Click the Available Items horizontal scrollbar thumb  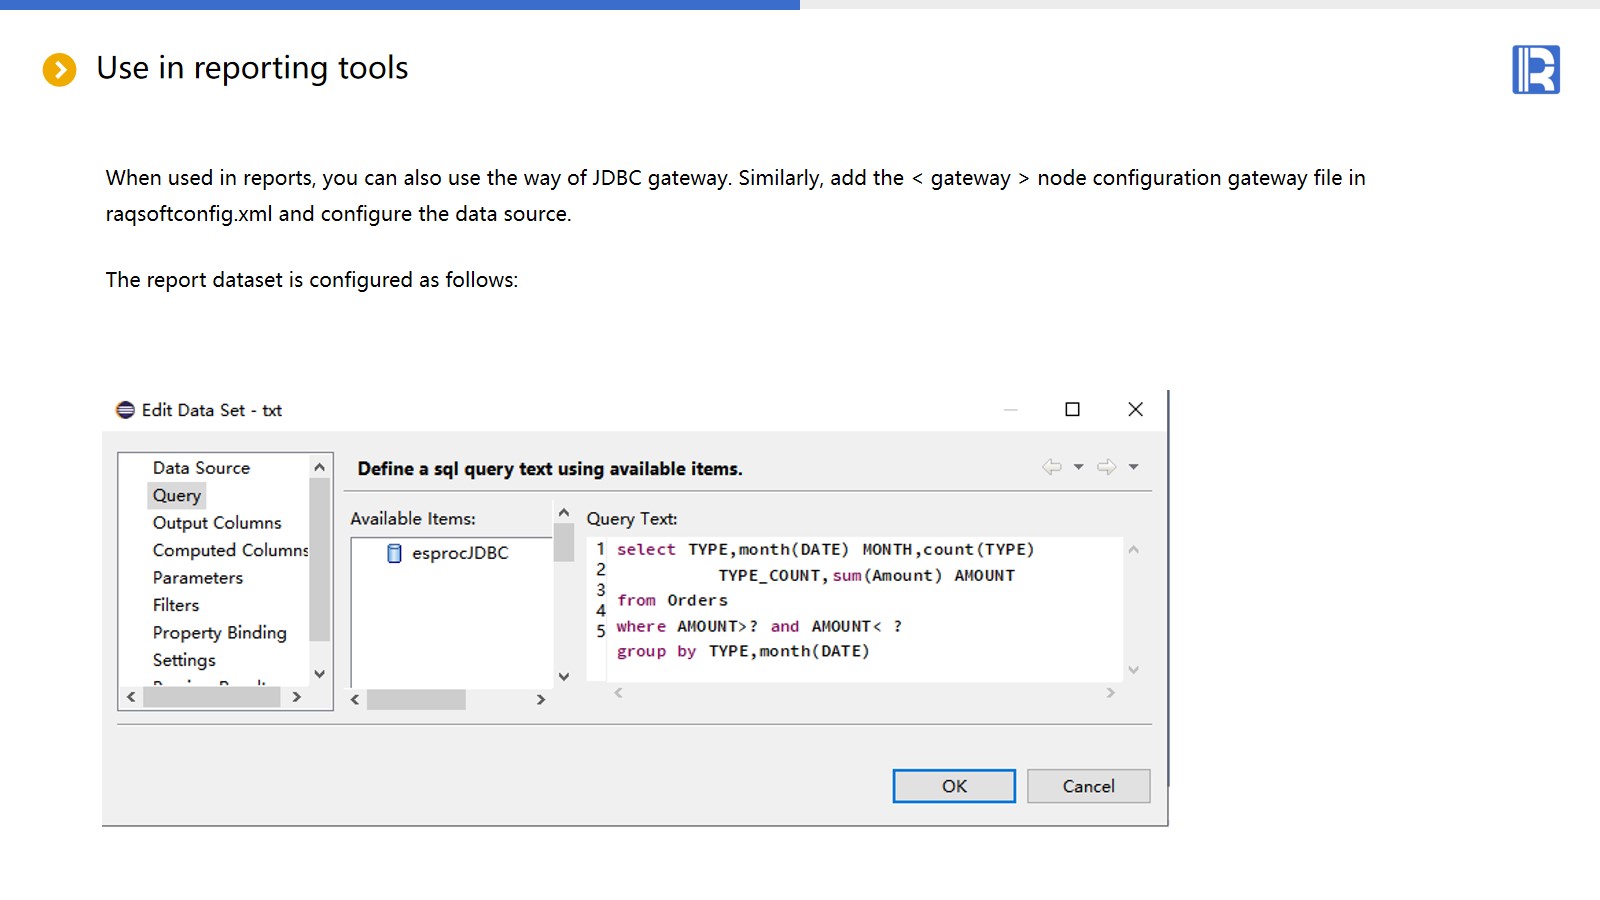click(x=416, y=700)
